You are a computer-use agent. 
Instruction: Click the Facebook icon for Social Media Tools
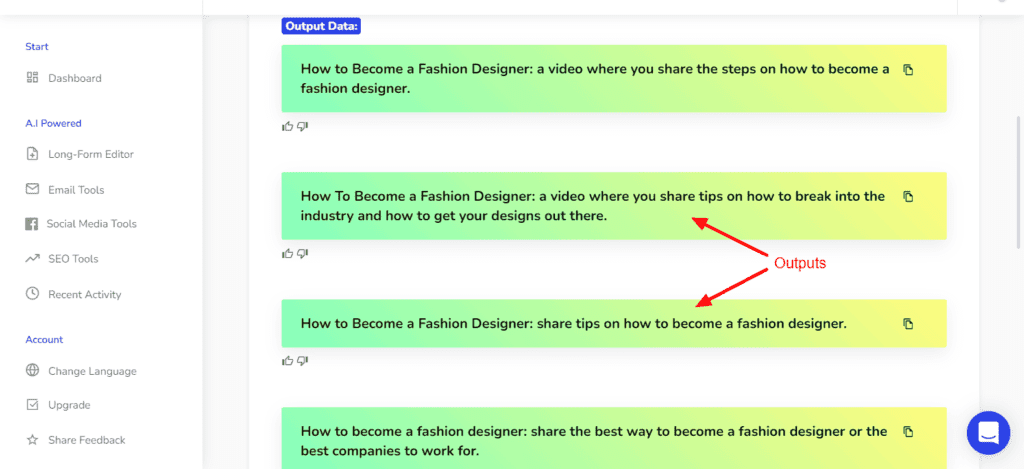[32, 224]
